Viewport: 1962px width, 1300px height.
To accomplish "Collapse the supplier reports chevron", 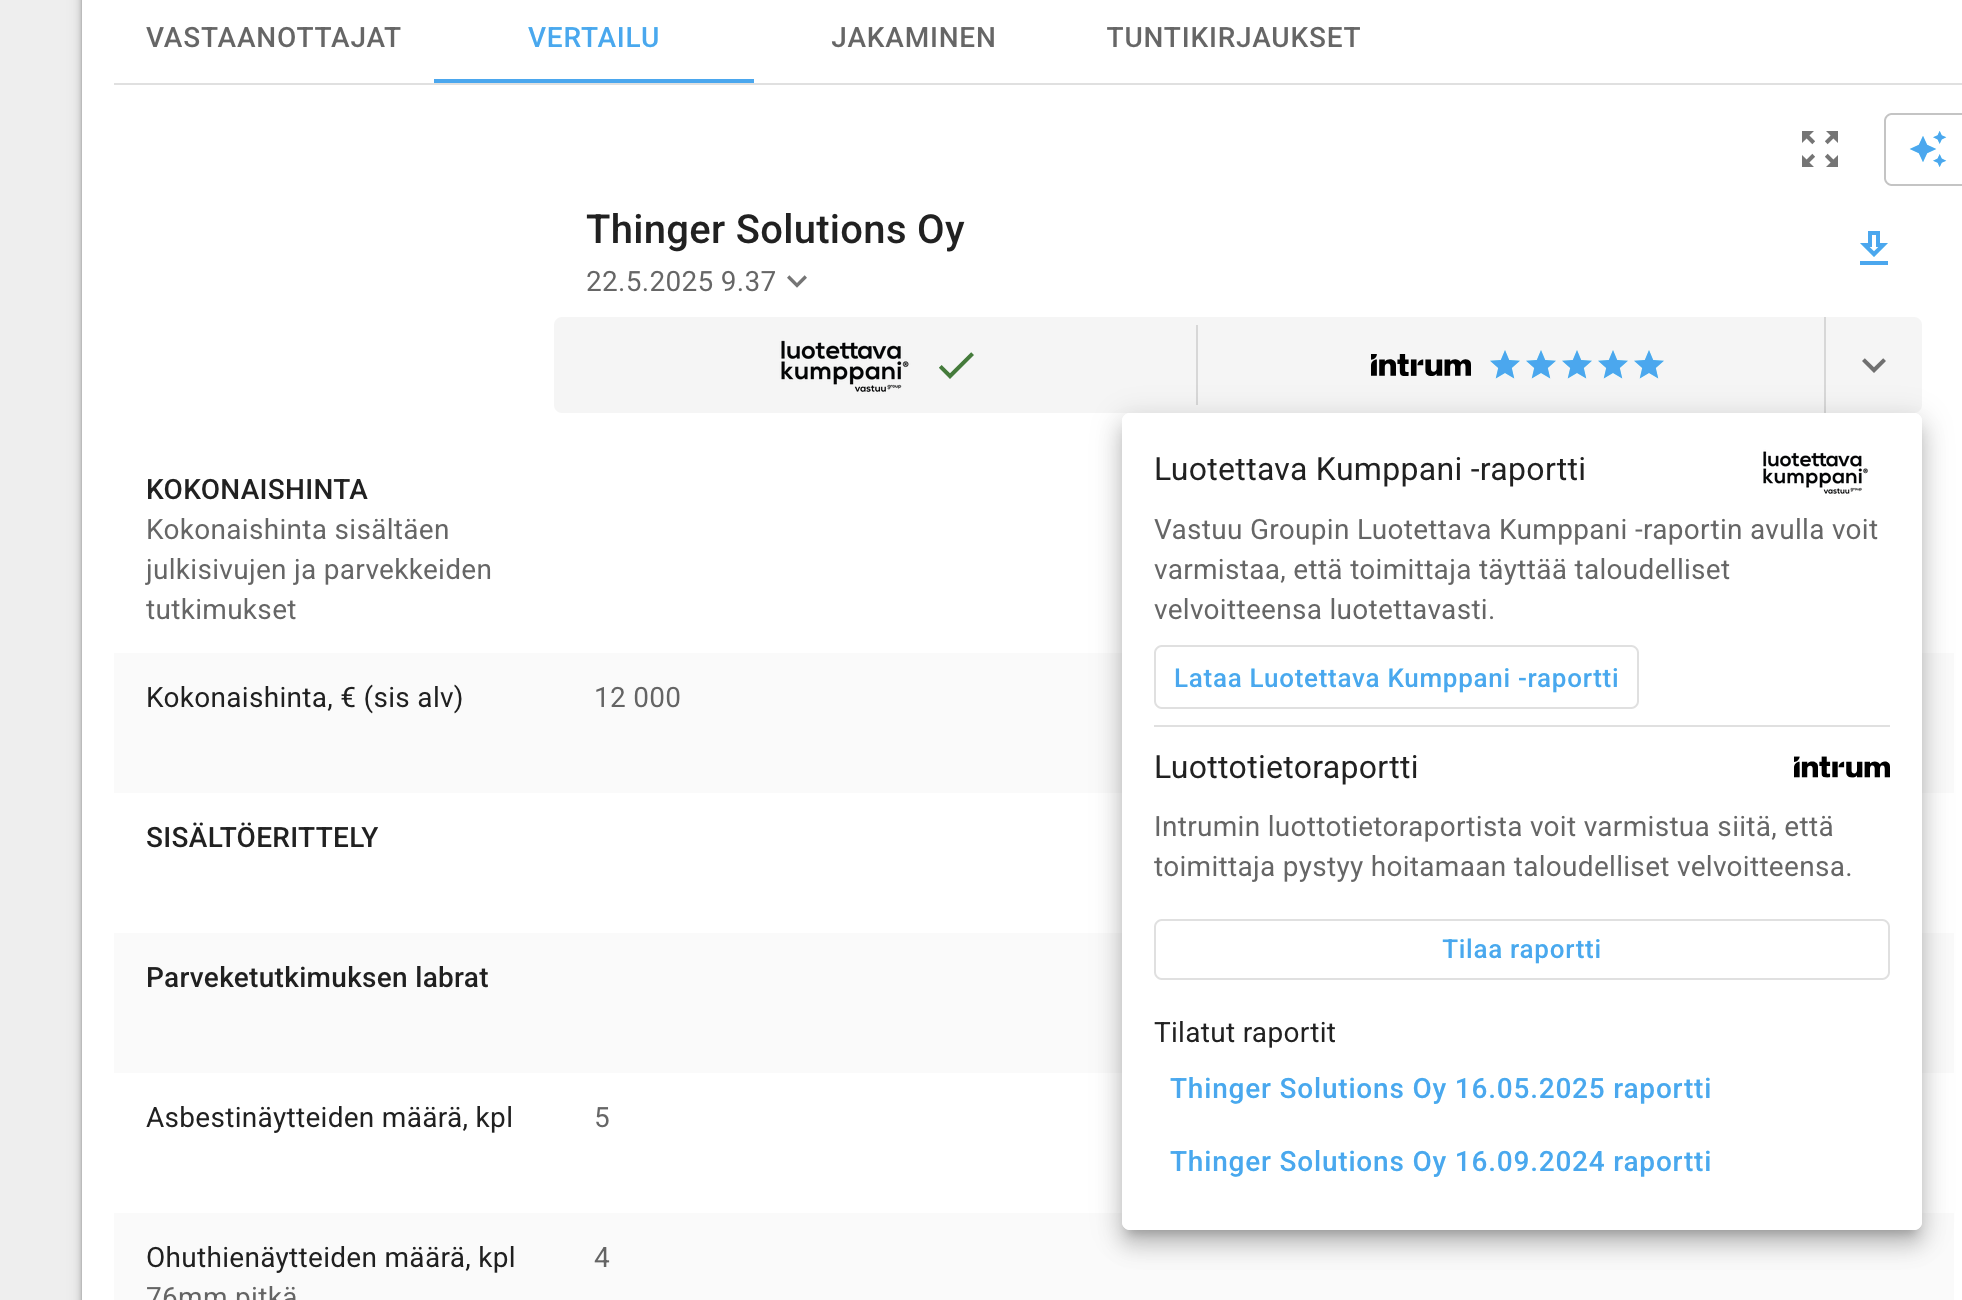I will [1873, 366].
